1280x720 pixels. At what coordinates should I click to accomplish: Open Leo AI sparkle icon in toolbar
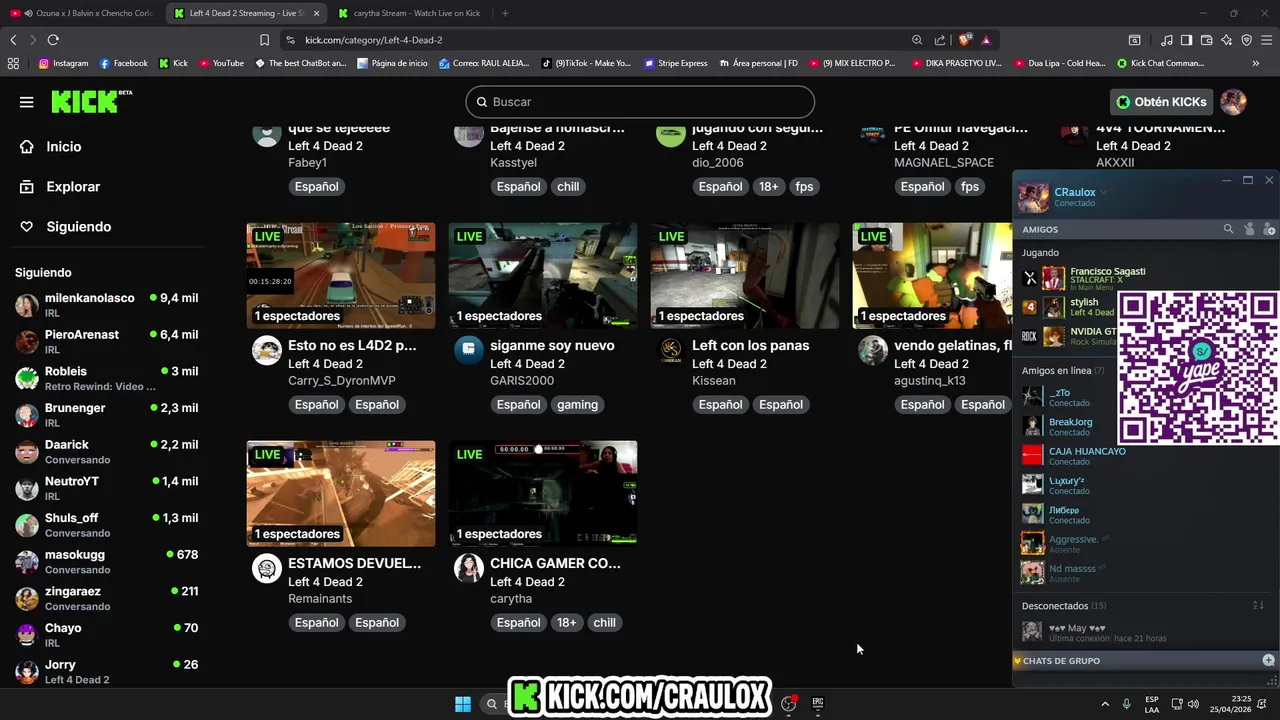[1226, 40]
